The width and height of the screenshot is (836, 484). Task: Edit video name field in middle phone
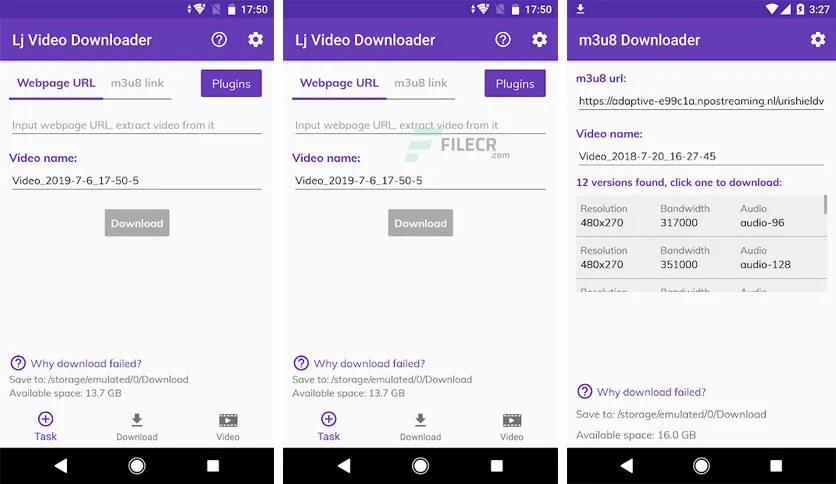(x=420, y=181)
